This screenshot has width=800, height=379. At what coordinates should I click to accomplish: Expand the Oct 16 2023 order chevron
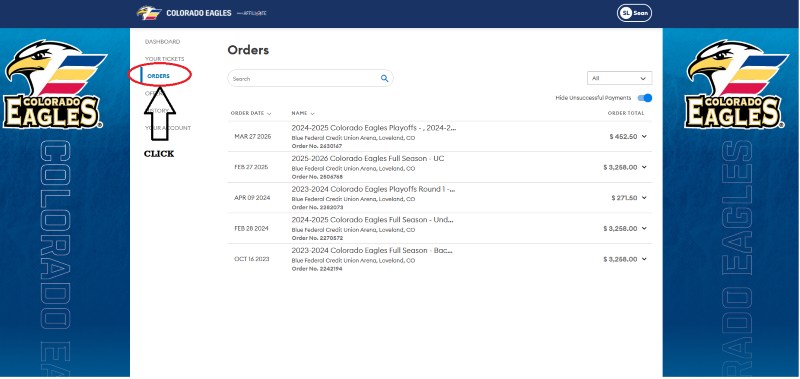pos(644,259)
